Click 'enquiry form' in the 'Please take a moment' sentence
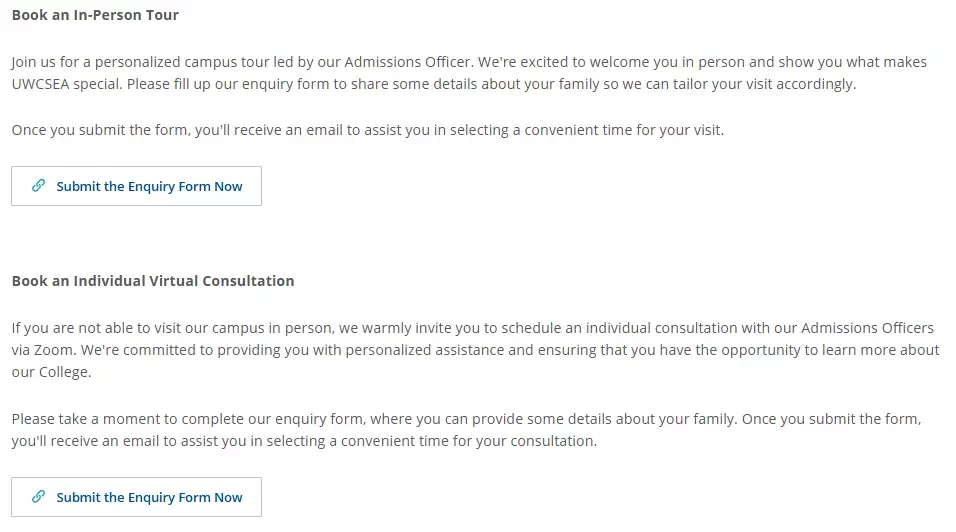956x532 pixels. (319, 419)
